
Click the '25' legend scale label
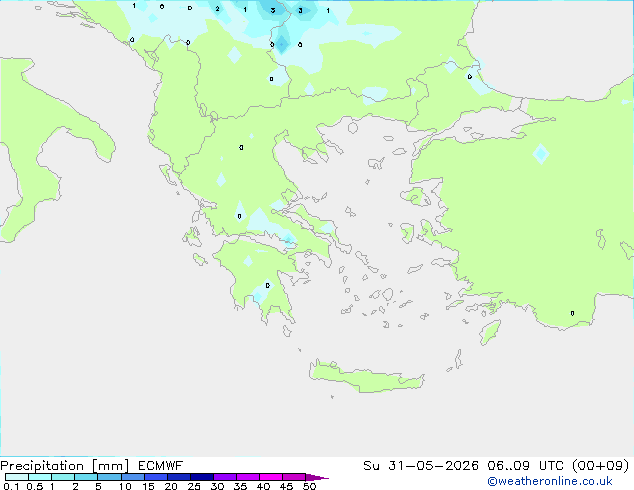194,486
